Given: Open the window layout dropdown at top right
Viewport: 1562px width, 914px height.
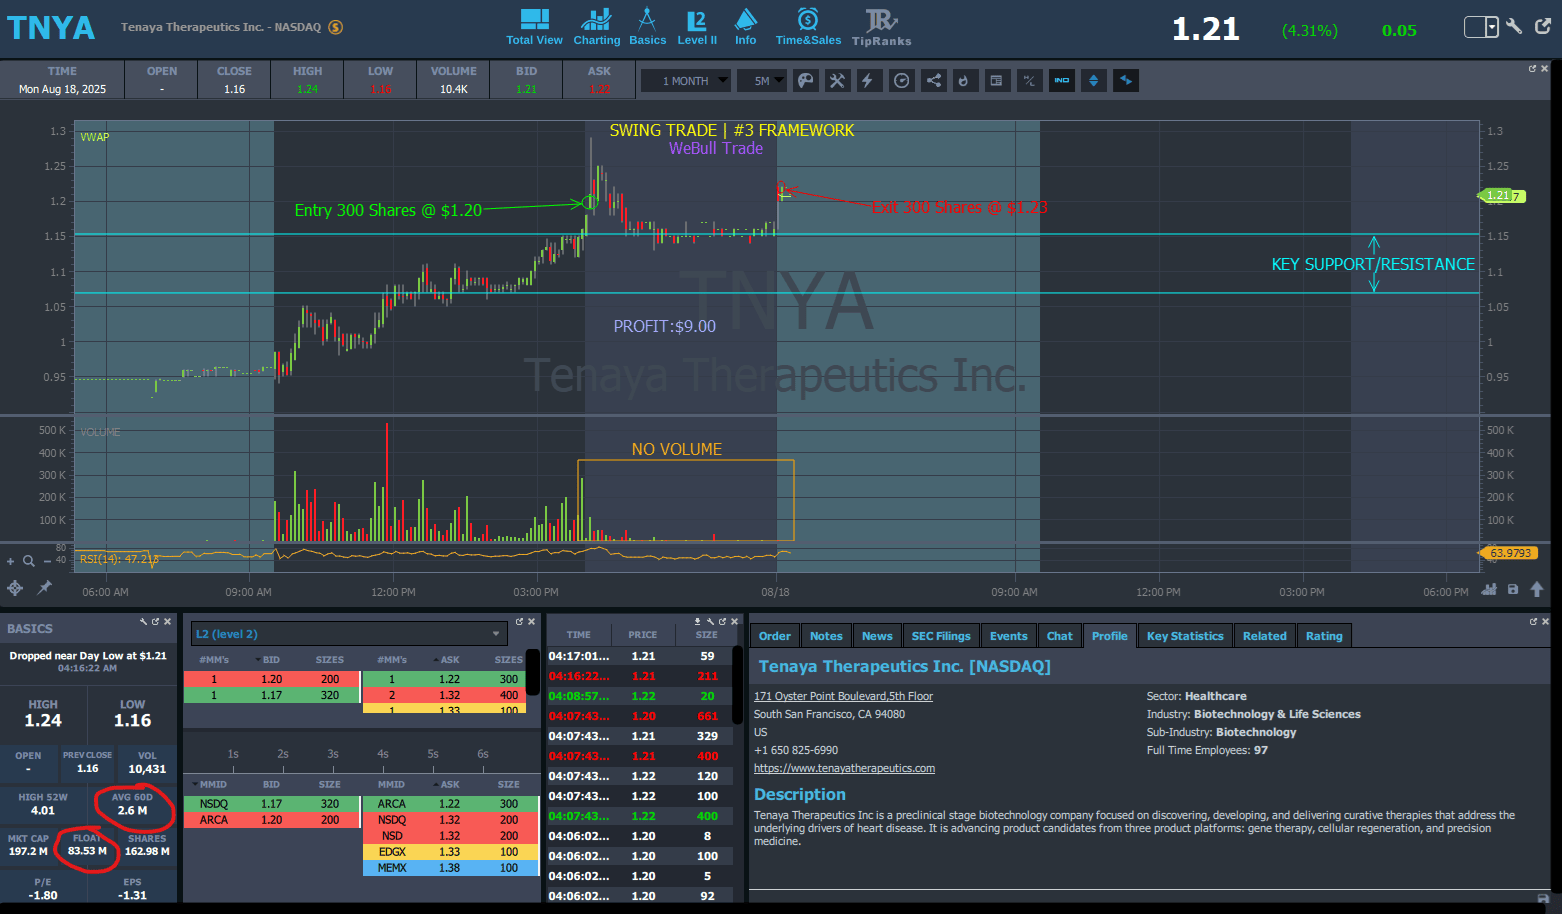Looking at the screenshot, I should [x=1481, y=27].
